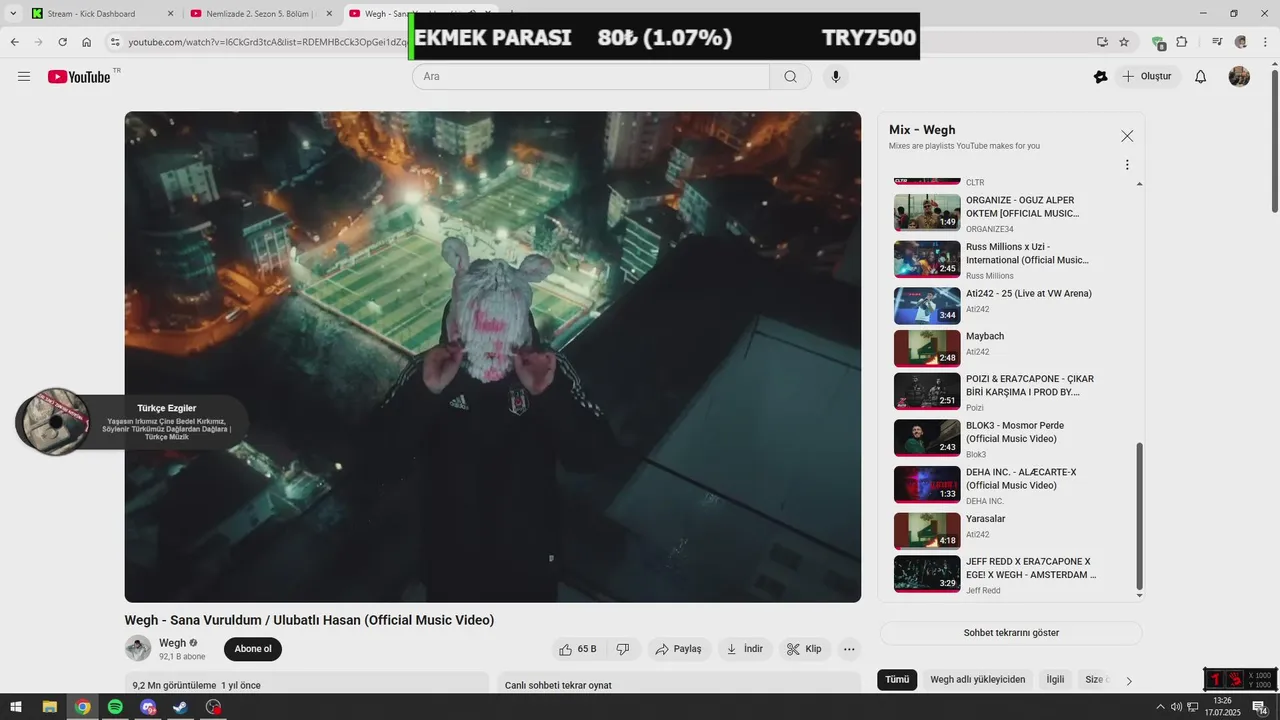Open the notifications bell
The height and width of the screenshot is (720, 1280).
(1201, 77)
